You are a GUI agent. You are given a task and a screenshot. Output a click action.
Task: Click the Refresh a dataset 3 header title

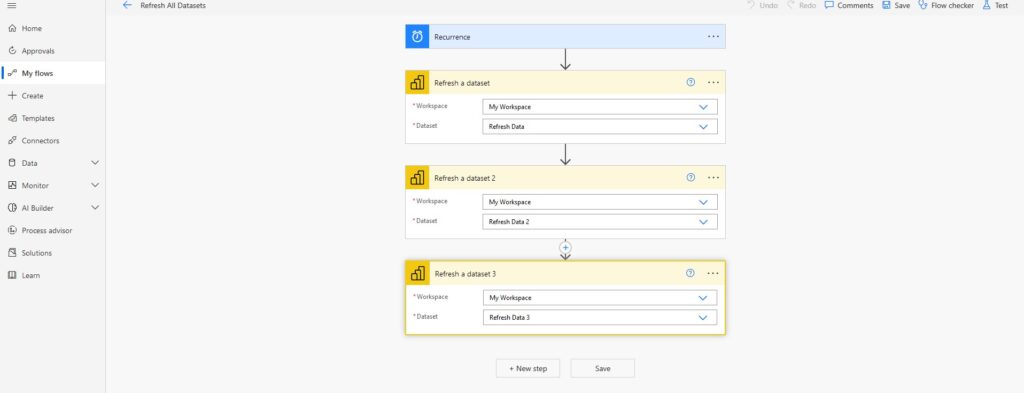[x=465, y=274]
